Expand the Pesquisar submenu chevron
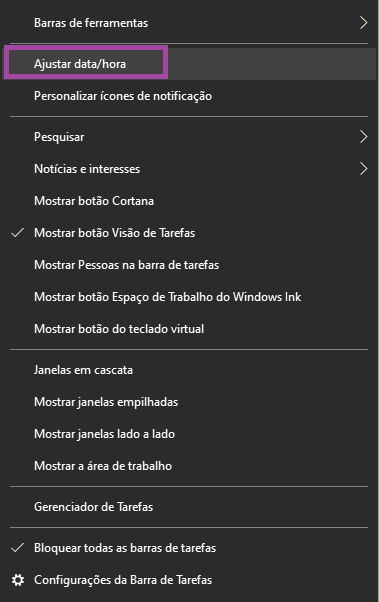Screen dimensions: 379x602 (x=363, y=137)
